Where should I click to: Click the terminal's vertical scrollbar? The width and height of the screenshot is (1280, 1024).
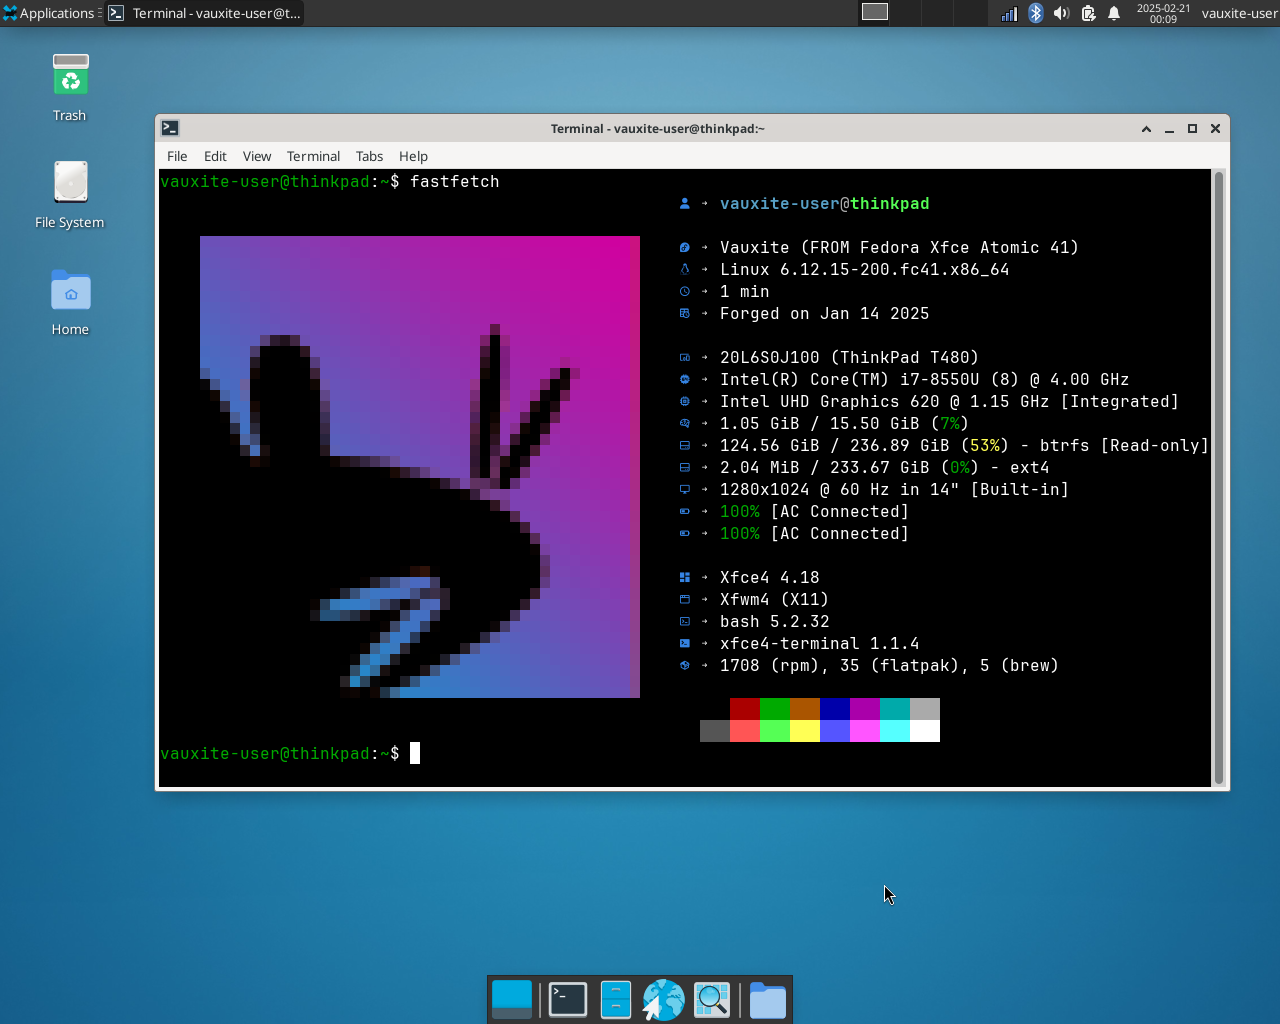(1218, 478)
